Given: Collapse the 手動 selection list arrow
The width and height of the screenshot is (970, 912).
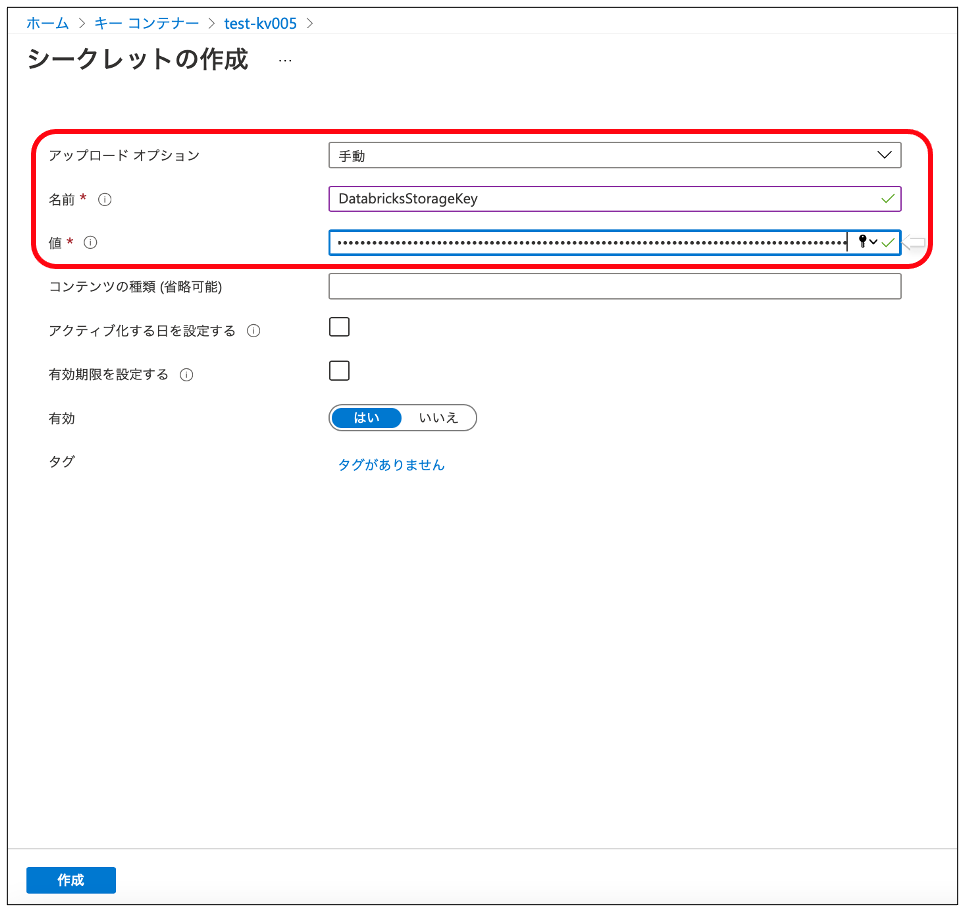Looking at the screenshot, I should click(x=884, y=155).
